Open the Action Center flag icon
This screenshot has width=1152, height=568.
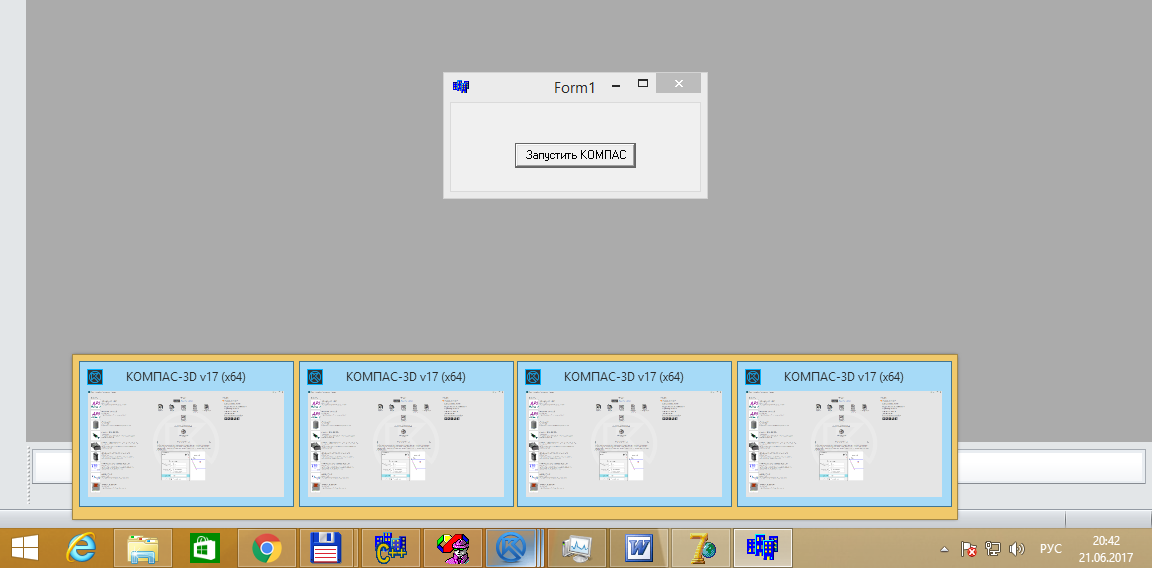click(x=968, y=549)
